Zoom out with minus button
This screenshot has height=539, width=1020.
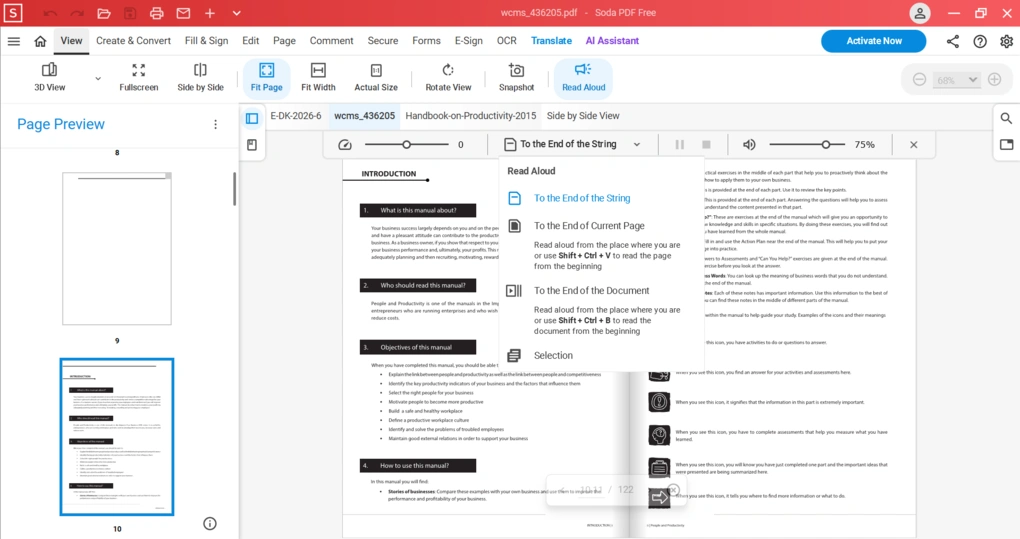point(919,79)
